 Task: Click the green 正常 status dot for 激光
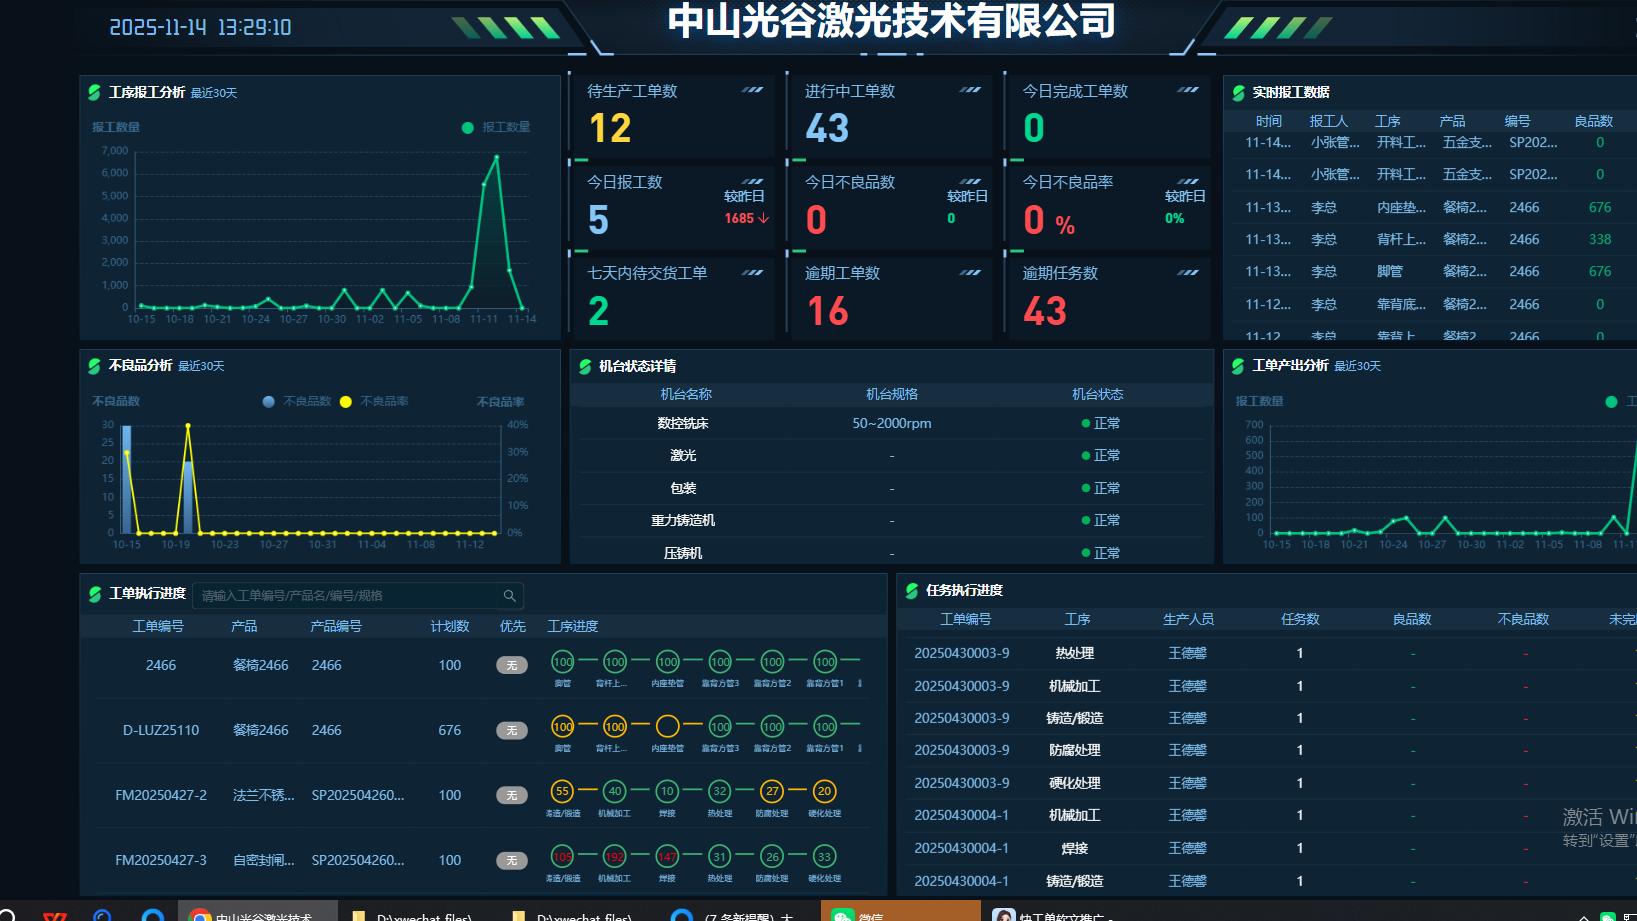tap(1086, 455)
